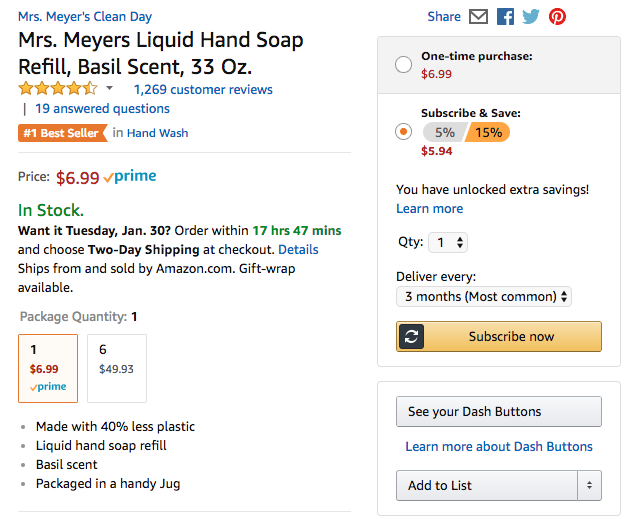This screenshot has height=519, width=627.
Task: Choose the 6-pack package quantity option
Action: click(x=116, y=367)
